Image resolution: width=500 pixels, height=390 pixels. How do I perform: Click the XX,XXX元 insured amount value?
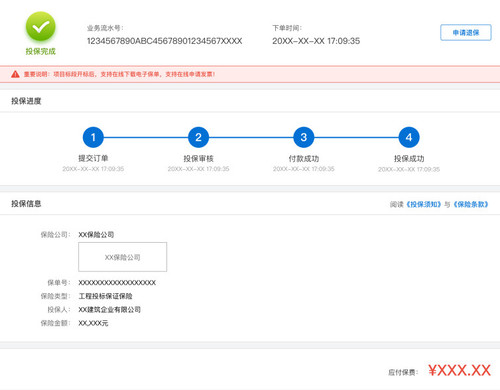pyautogui.click(x=93, y=323)
